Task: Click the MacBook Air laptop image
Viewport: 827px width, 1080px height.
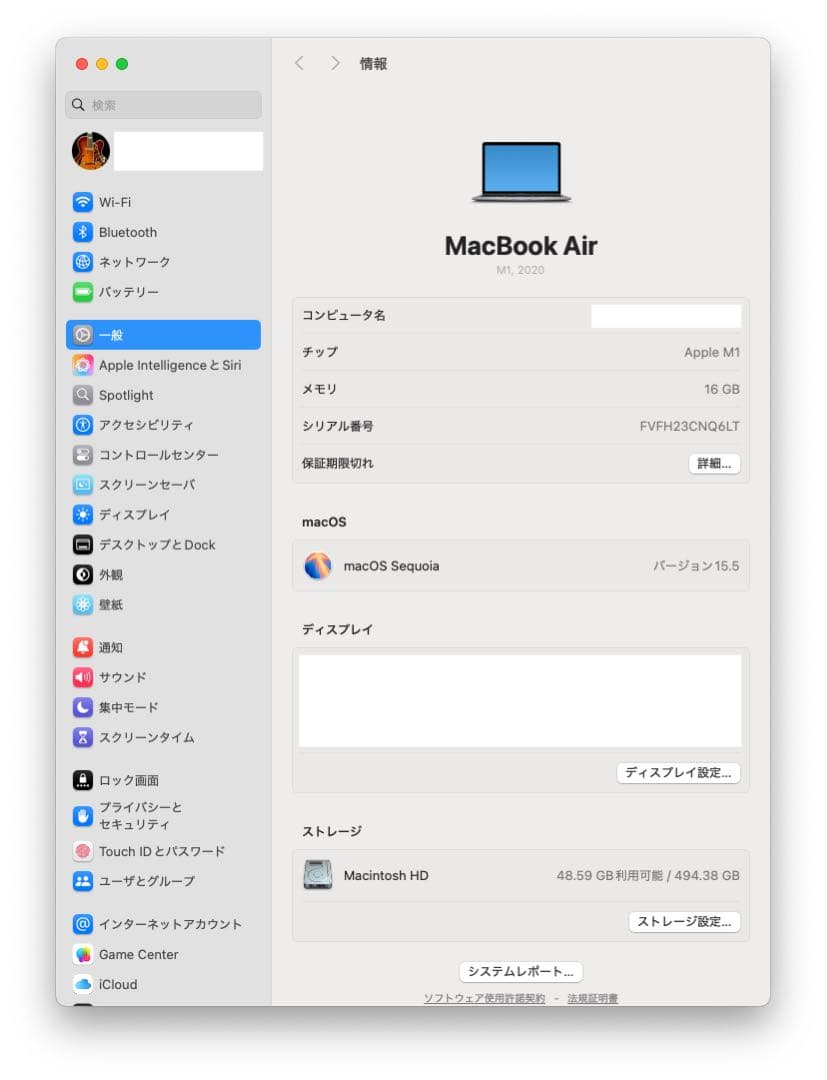Action: pyautogui.click(x=521, y=172)
